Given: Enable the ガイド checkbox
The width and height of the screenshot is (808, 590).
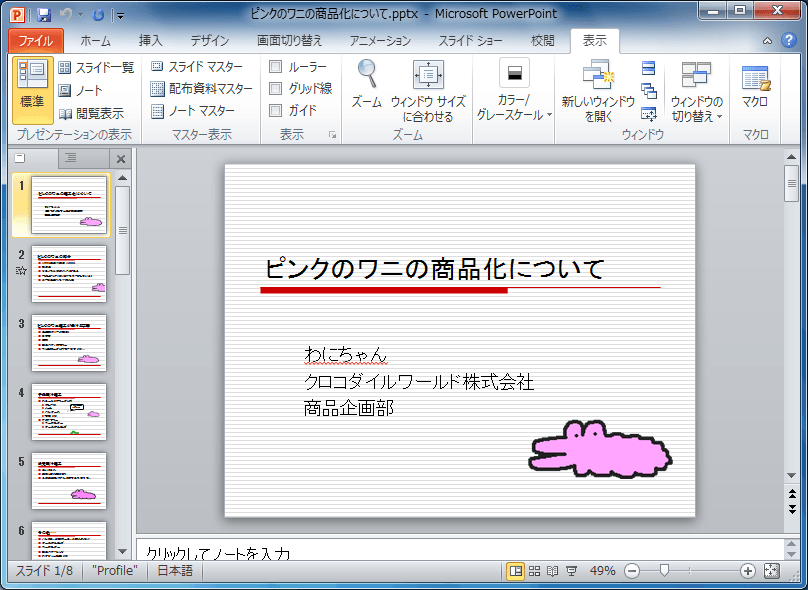Looking at the screenshot, I should point(276,110).
